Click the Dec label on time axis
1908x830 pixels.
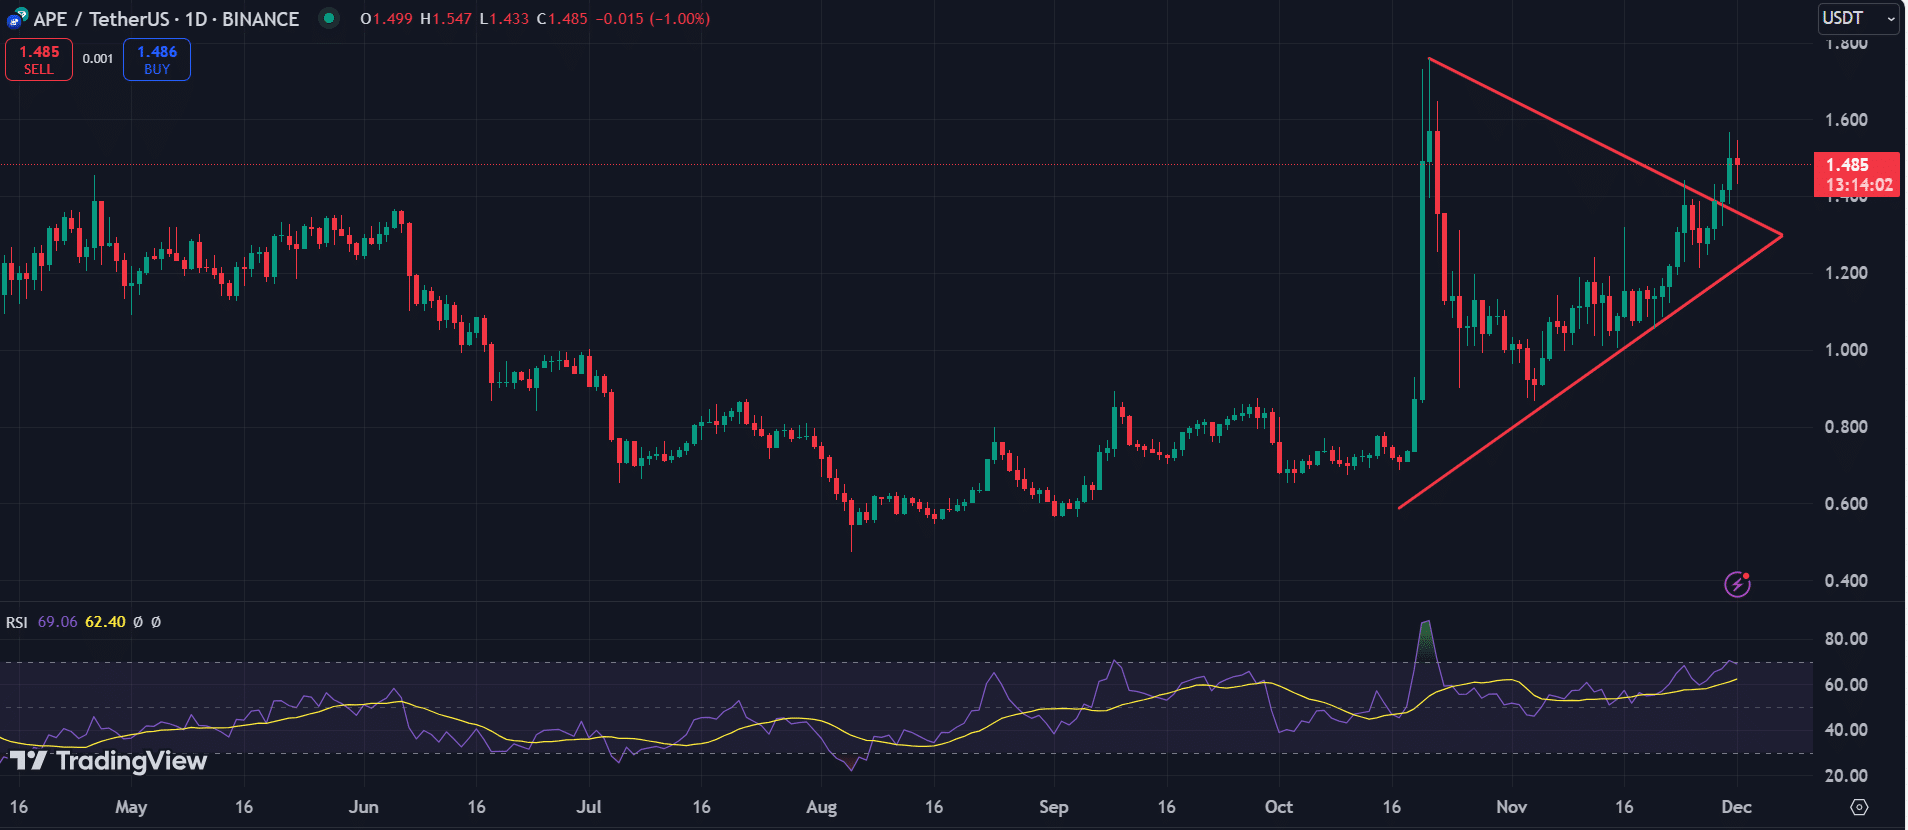[1736, 807]
